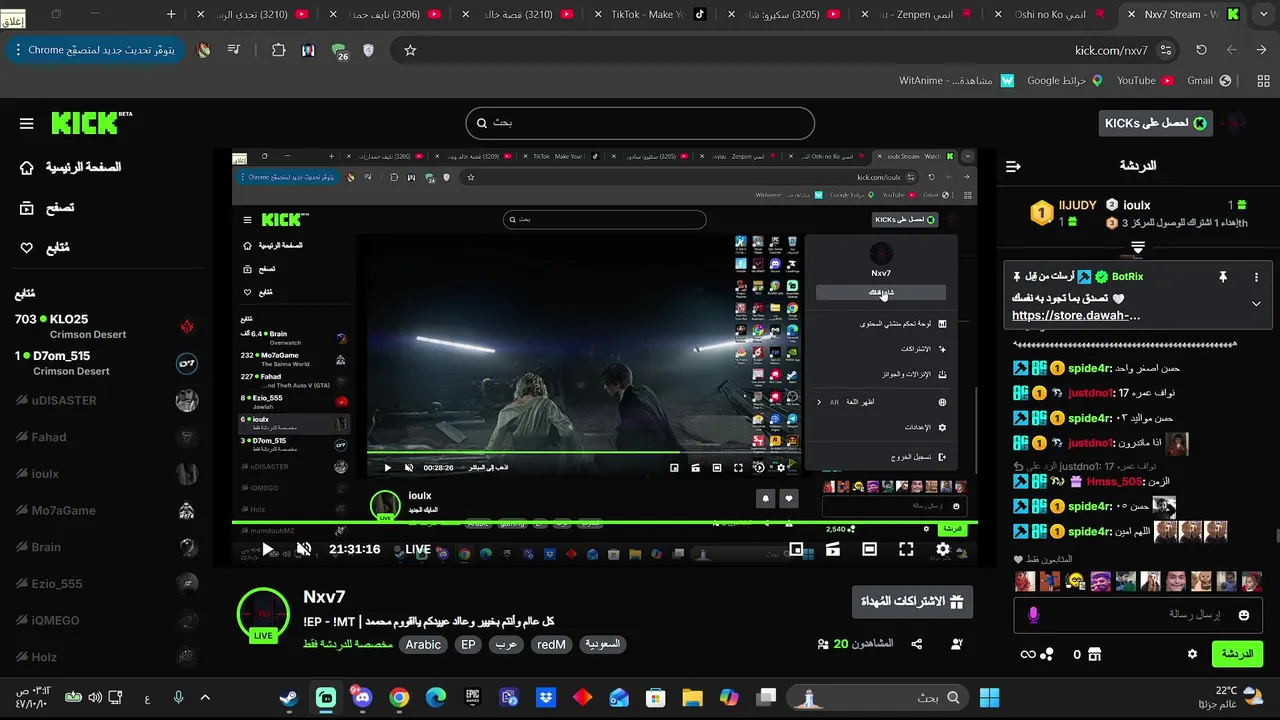Open الصفحة الرئيسية home icon in sidebar
This screenshot has height=720, width=1280.
(x=27, y=168)
